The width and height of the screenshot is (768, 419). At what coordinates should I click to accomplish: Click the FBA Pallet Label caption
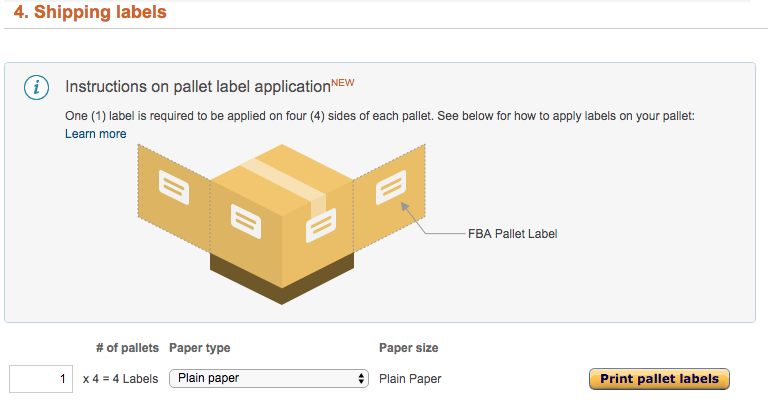512,234
